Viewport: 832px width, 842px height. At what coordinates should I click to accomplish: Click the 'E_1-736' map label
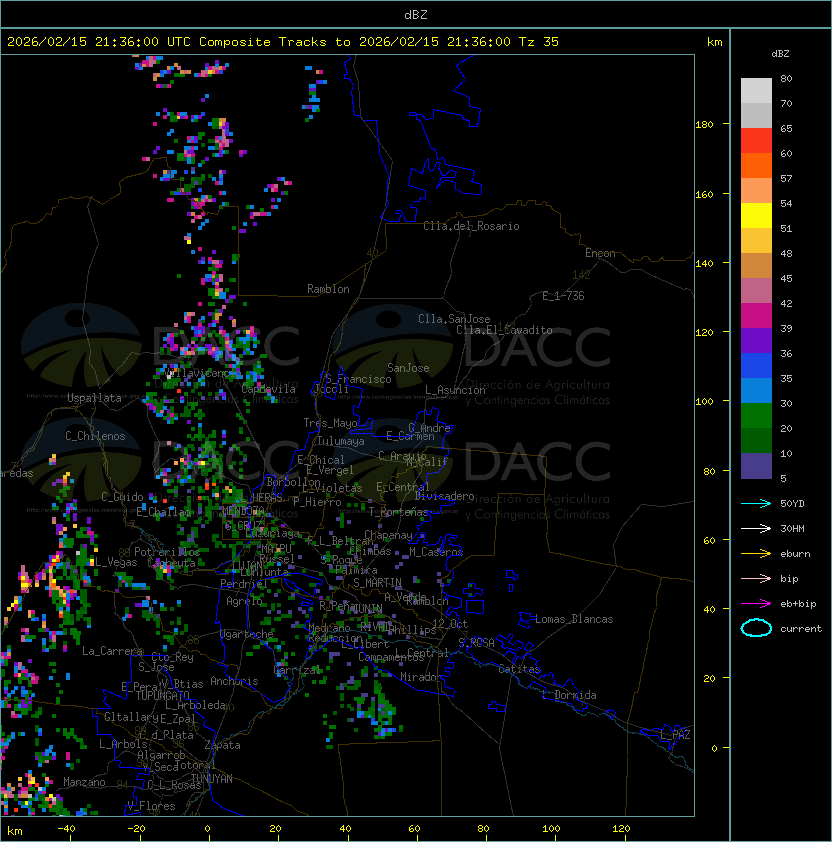point(563,296)
